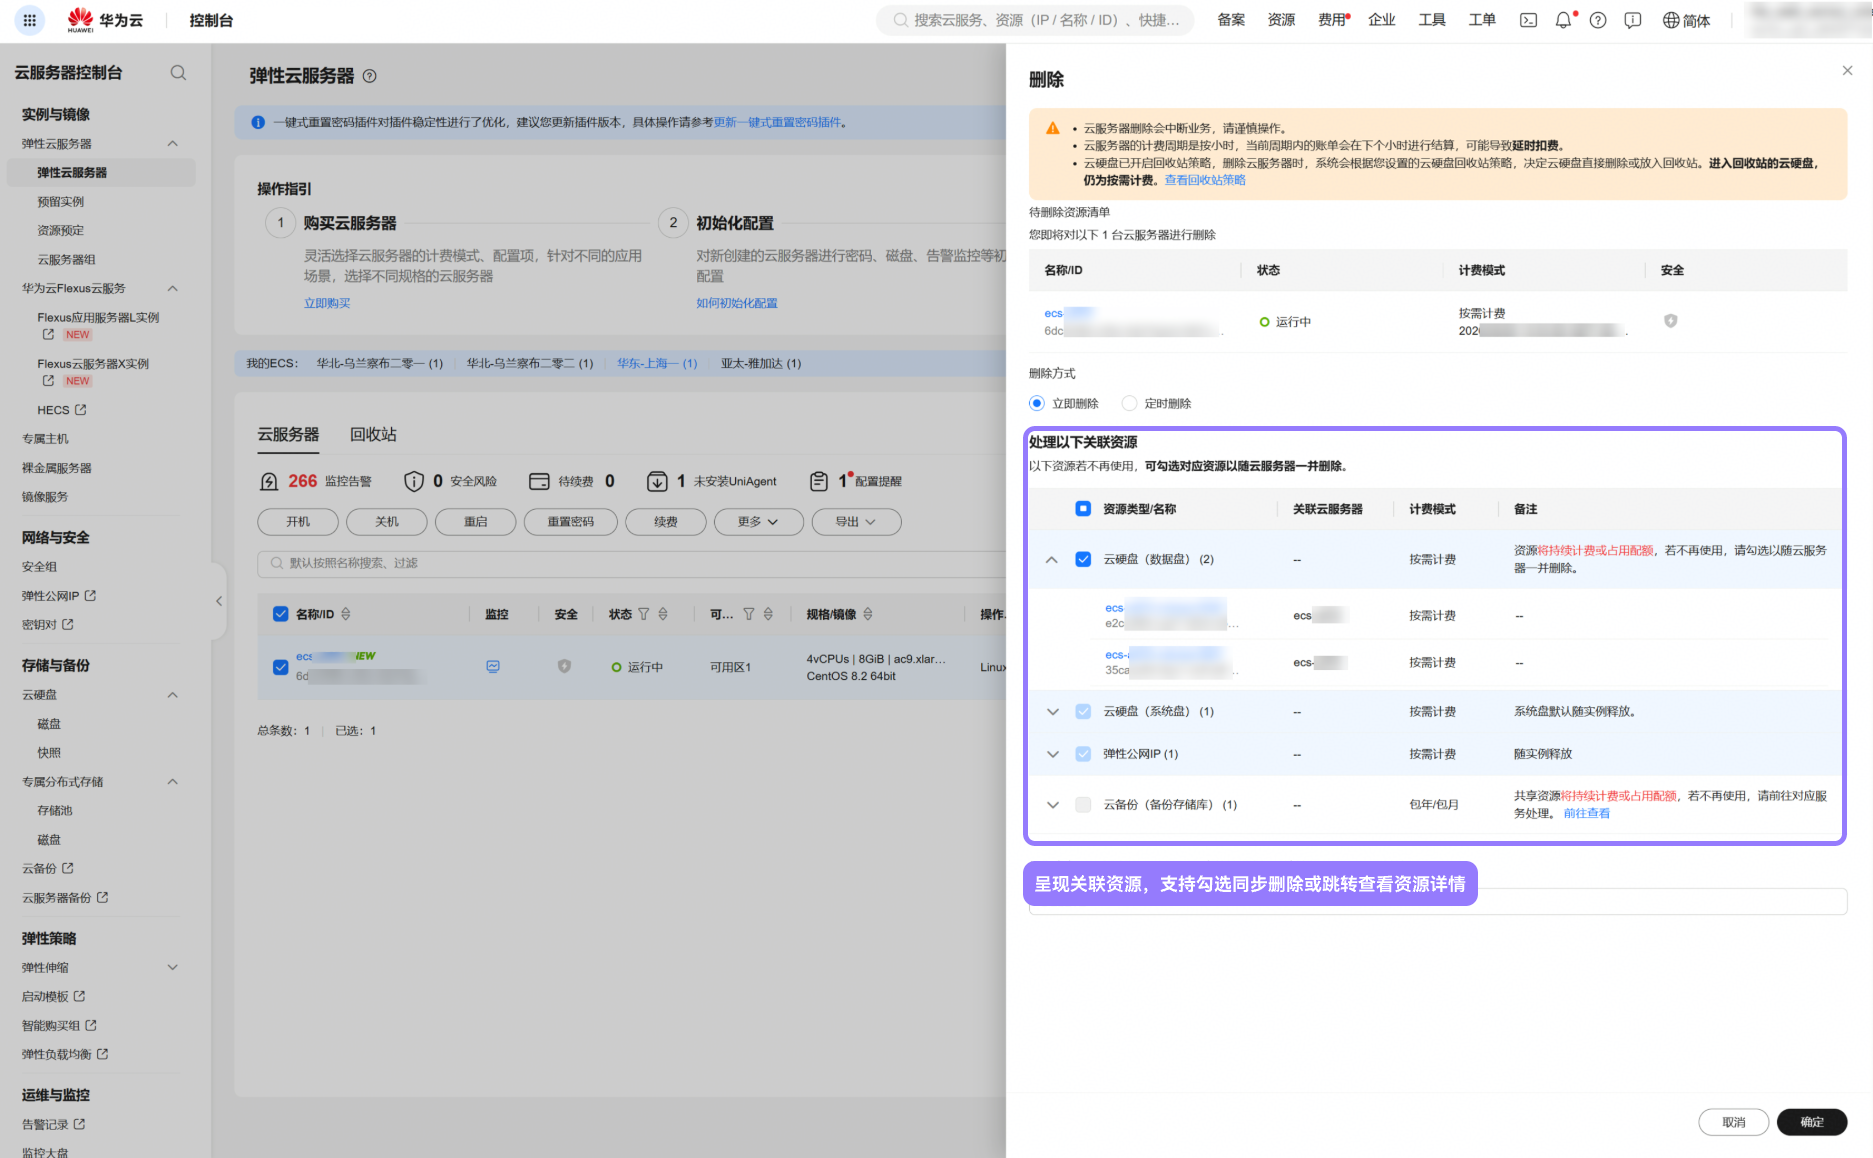The height and width of the screenshot is (1158, 1873).
Task: Open the help question mark icon
Action: (1598, 20)
